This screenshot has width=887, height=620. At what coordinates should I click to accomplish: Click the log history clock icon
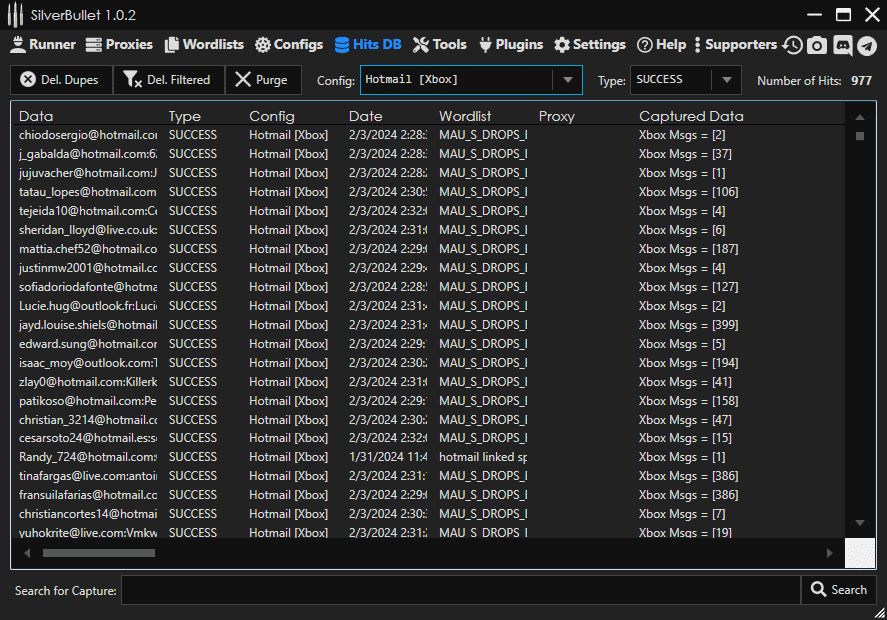point(793,45)
